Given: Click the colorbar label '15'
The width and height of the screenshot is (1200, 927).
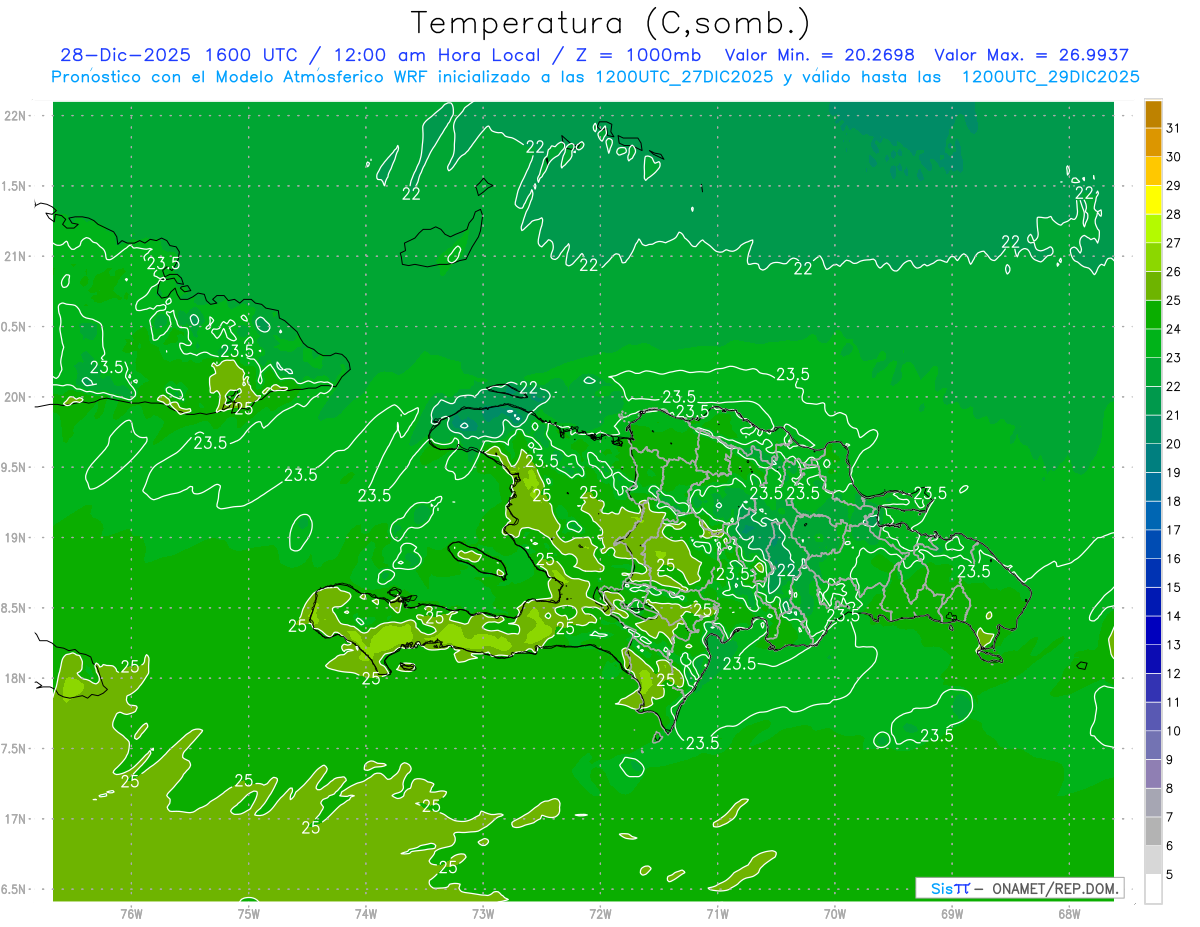Looking at the screenshot, I should (1174, 587).
